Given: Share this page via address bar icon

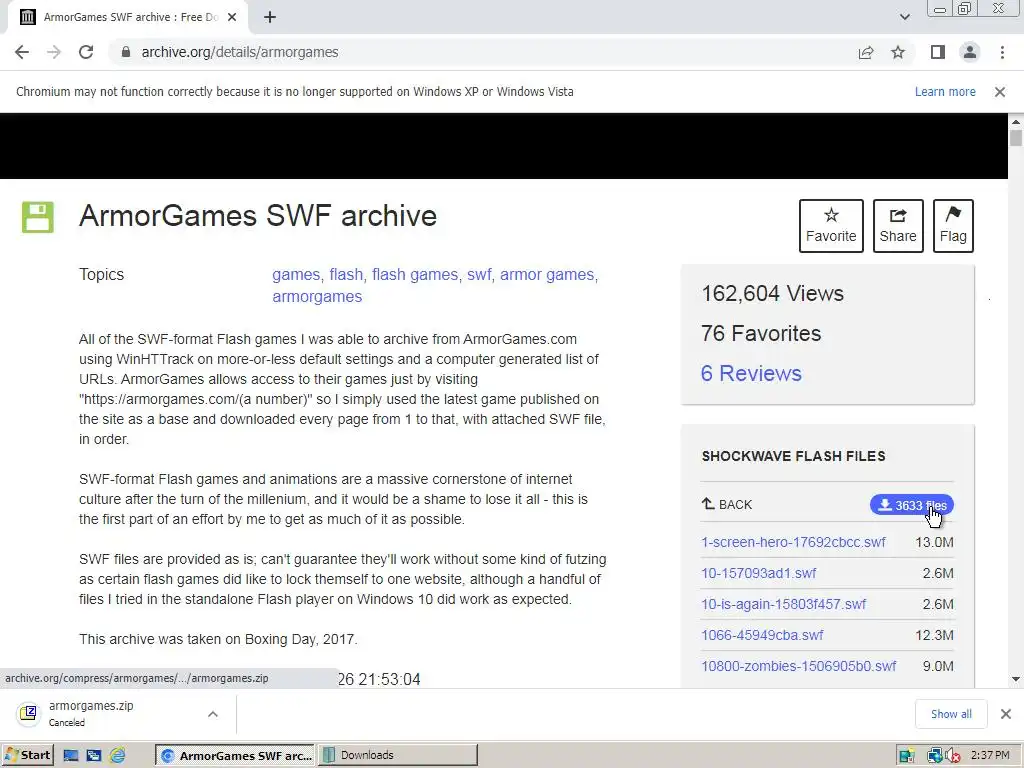Looking at the screenshot, I should point(866,52).
